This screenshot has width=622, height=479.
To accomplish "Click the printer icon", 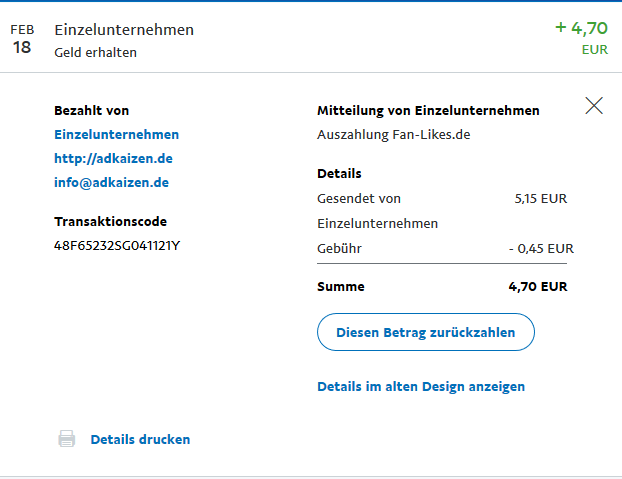I will [67, 439].
